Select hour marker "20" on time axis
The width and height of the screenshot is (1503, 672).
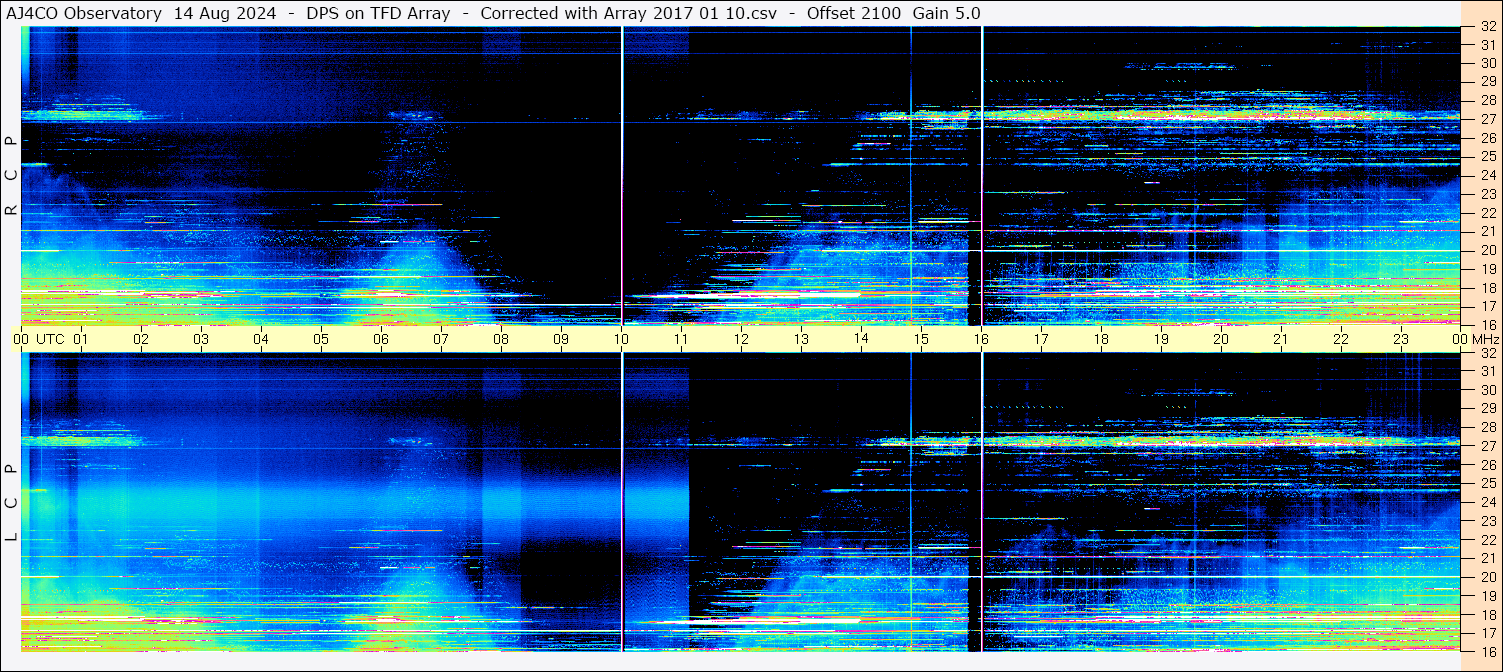(1221, 339)
